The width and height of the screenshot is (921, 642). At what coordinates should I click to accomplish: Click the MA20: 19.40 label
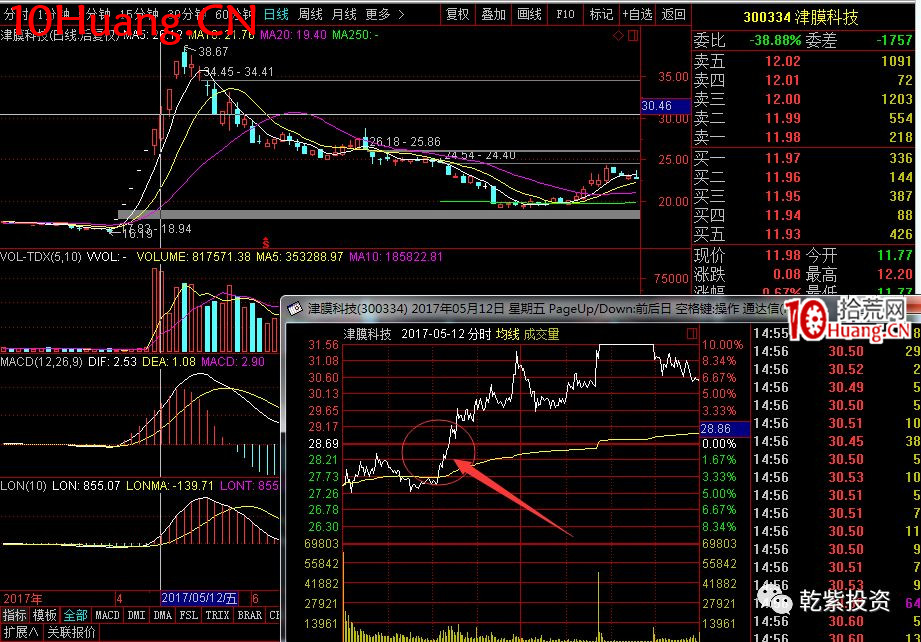click(293, 35)
